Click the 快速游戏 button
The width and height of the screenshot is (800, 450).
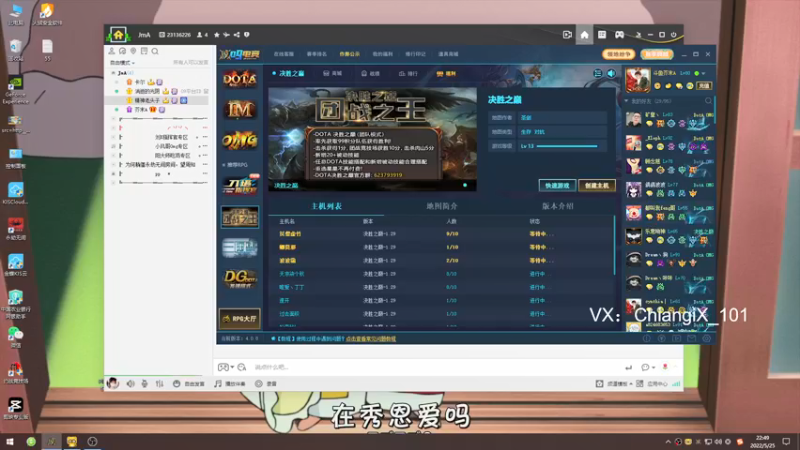[x=557, y=185]
